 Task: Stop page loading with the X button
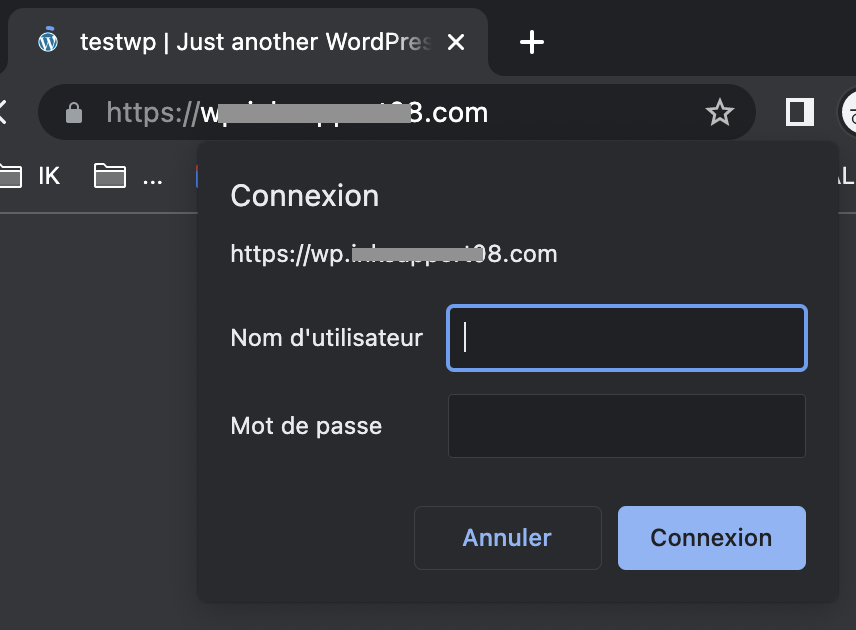3,112
